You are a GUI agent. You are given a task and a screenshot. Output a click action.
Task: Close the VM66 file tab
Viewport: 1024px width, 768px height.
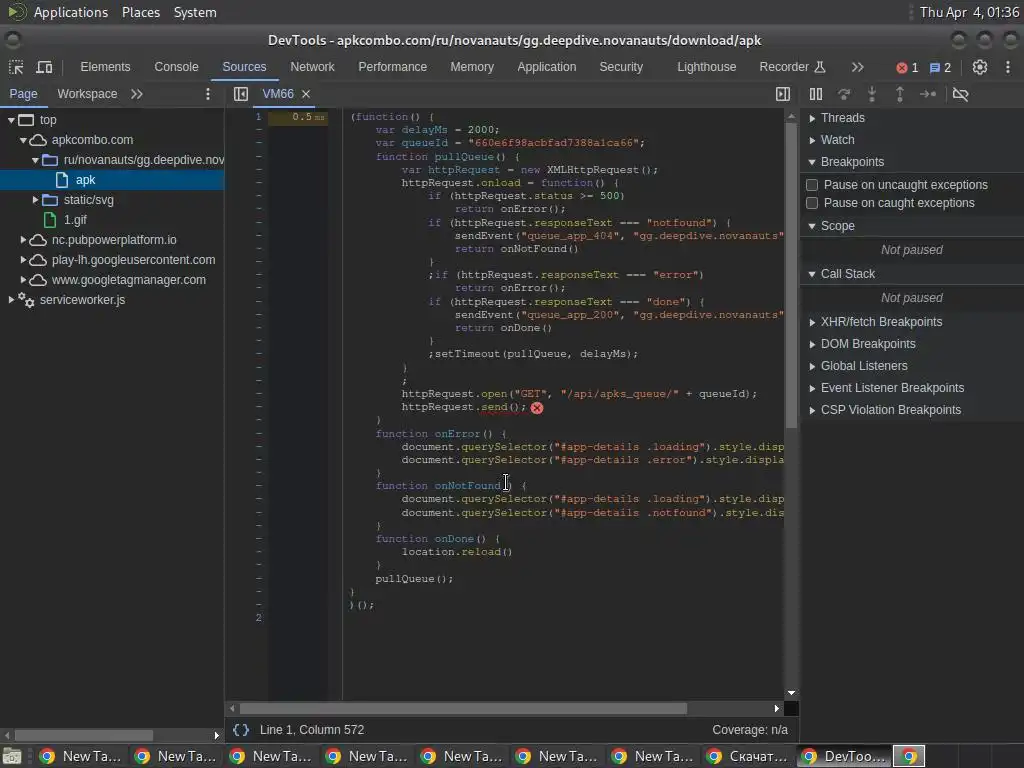point(306,94)
